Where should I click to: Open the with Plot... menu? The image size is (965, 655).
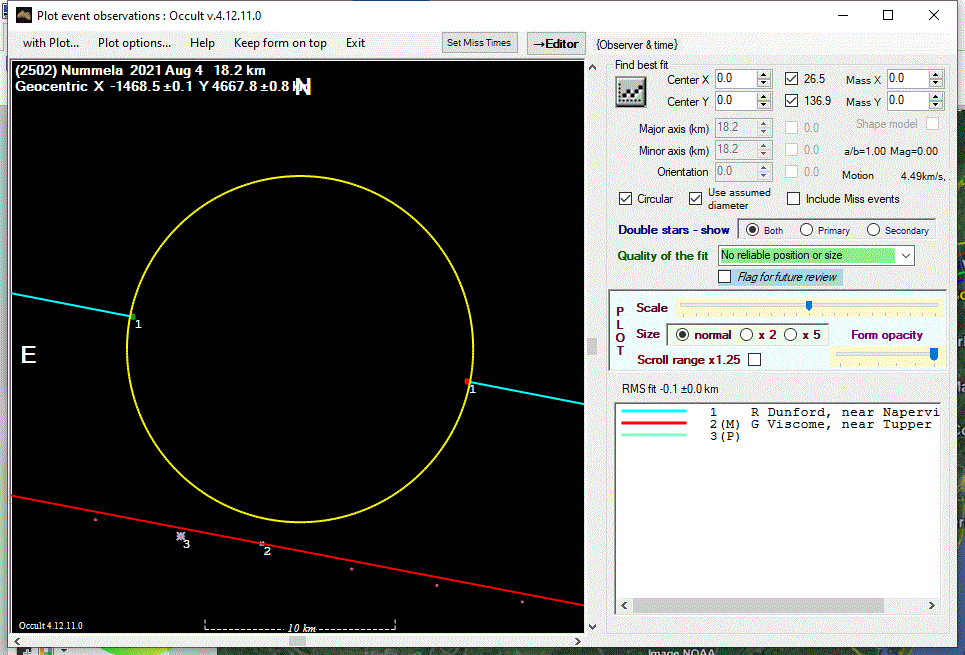(x=51, y=43)
